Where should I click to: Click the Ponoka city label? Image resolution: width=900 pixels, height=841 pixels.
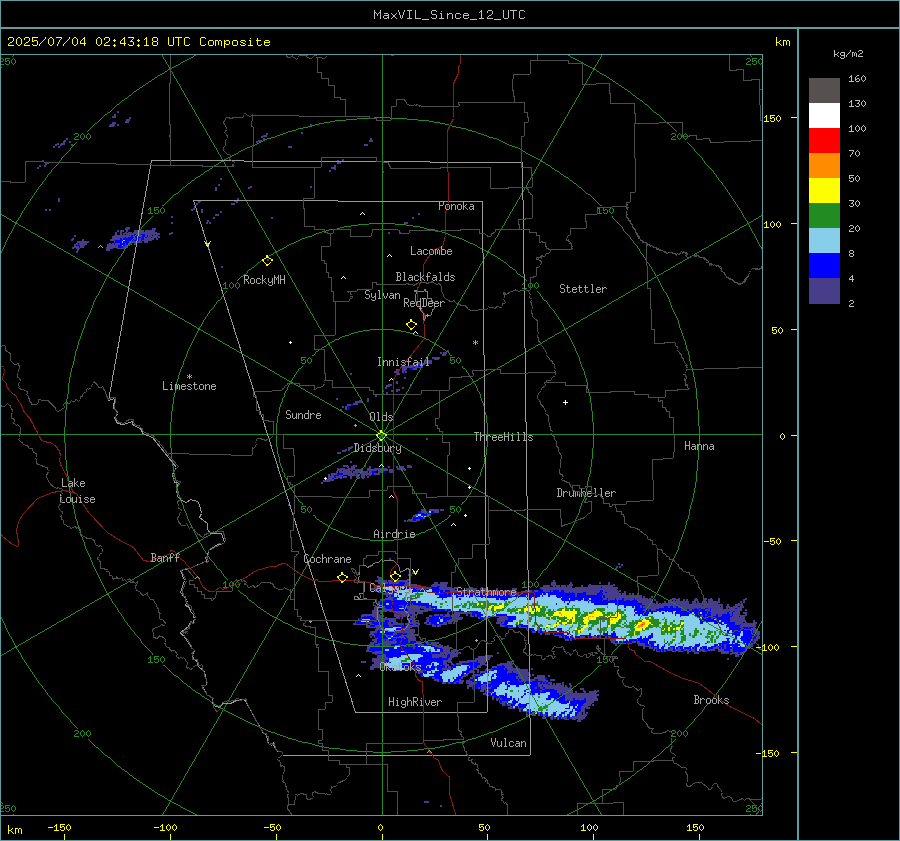[x=456, y=206]
